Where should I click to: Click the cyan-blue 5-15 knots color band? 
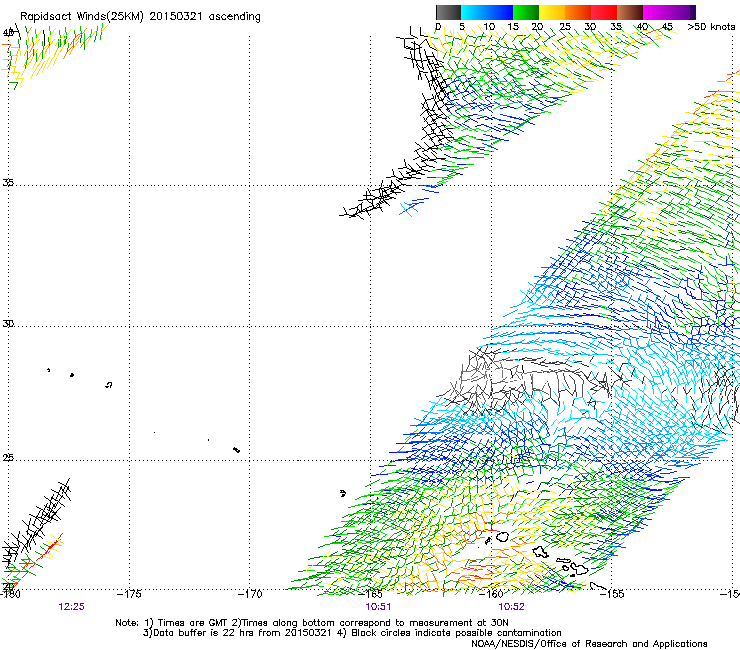click(487, 12)
